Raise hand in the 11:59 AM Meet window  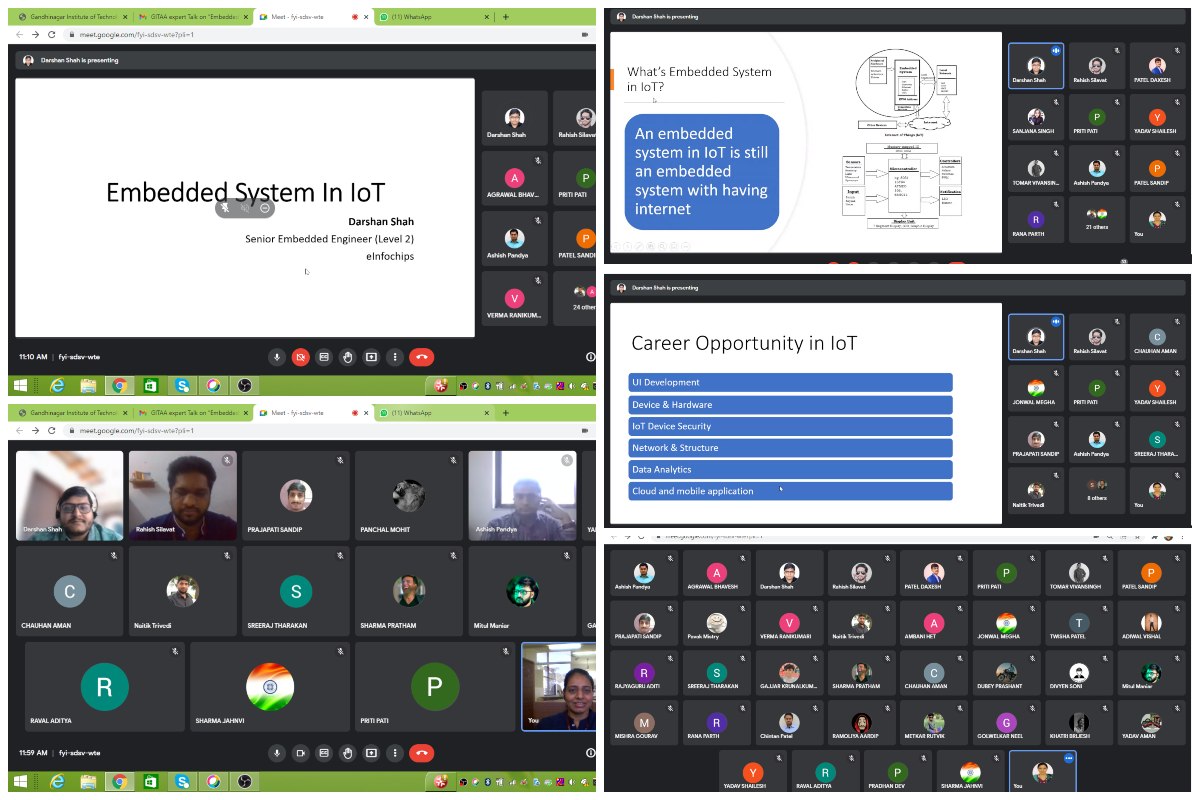point(348,752)
